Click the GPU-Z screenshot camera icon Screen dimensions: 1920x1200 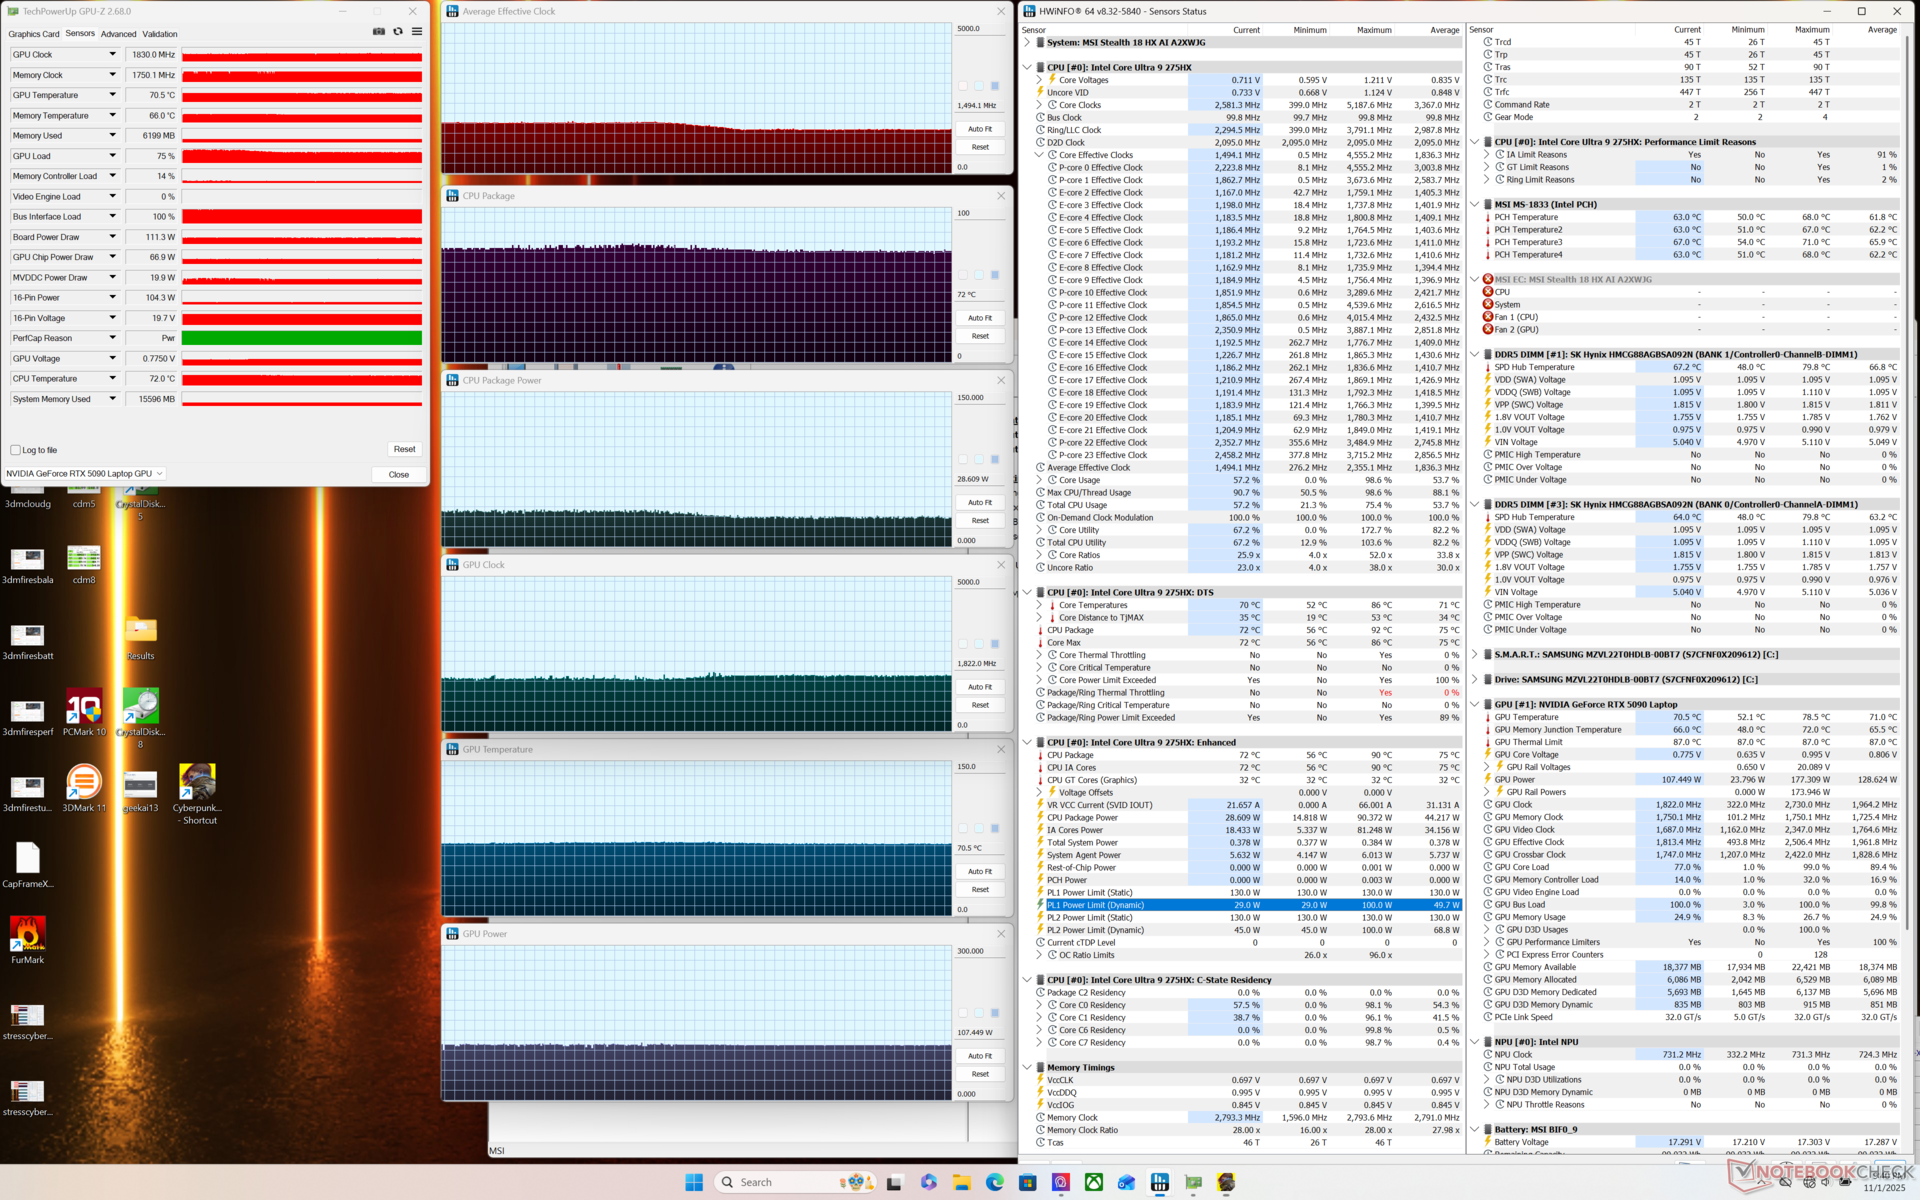pyautogui.click(x=379, y=32)
